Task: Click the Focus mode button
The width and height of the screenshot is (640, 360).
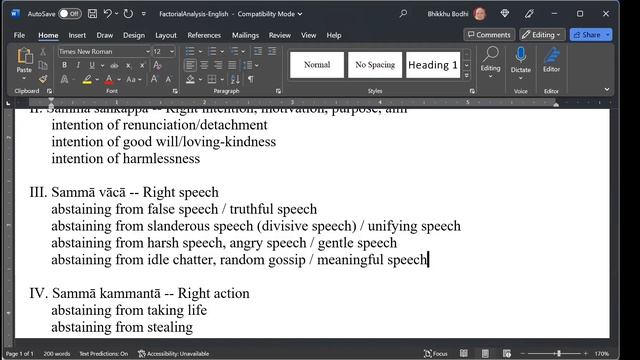Action: (436, 353)
